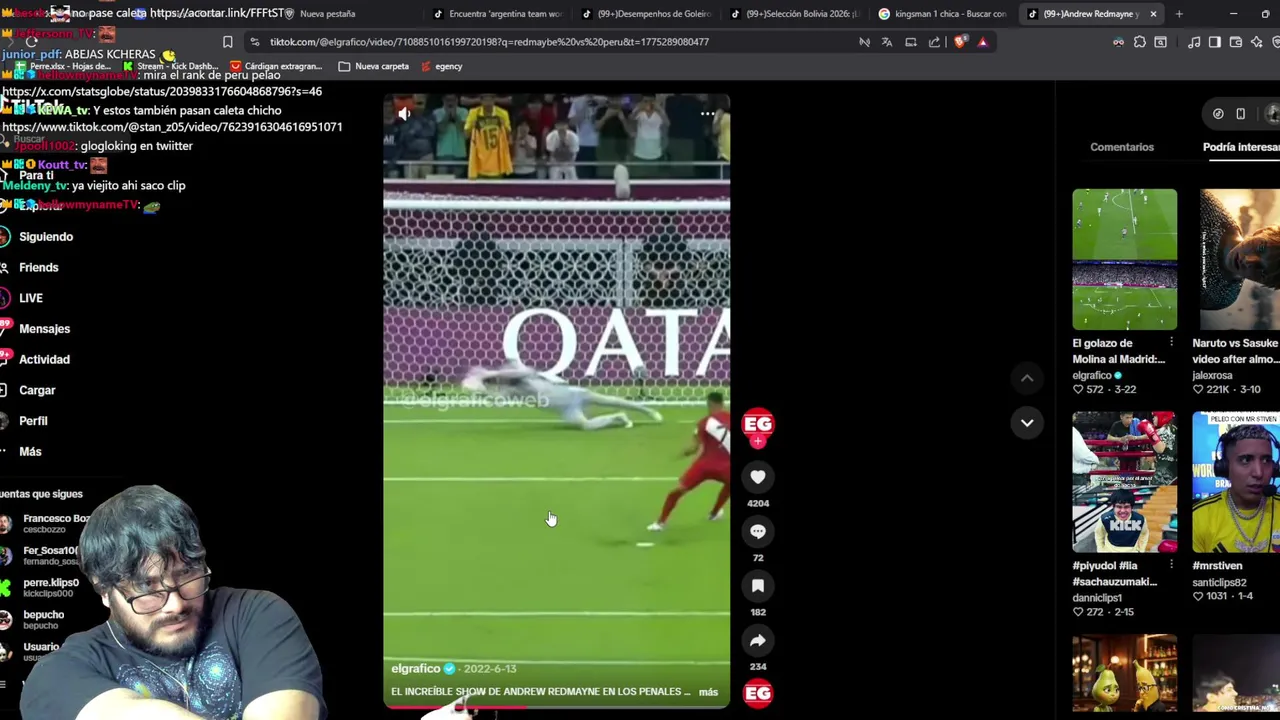Image resolution: width=1280 pixels, height=720 pixels.
Task: Click the picture-in-picture icon in address bar
Action: [911, 42]
